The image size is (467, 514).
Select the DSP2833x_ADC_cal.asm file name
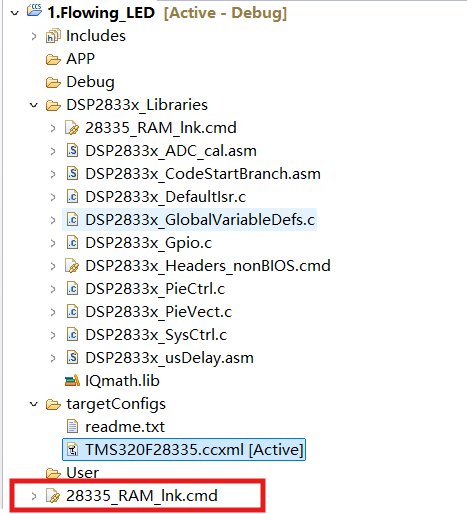pyautogui.click(x=171, y=151)
